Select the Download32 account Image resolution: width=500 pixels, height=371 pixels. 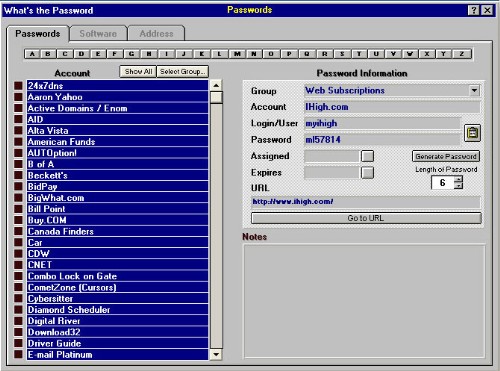(x=117, y=332)
